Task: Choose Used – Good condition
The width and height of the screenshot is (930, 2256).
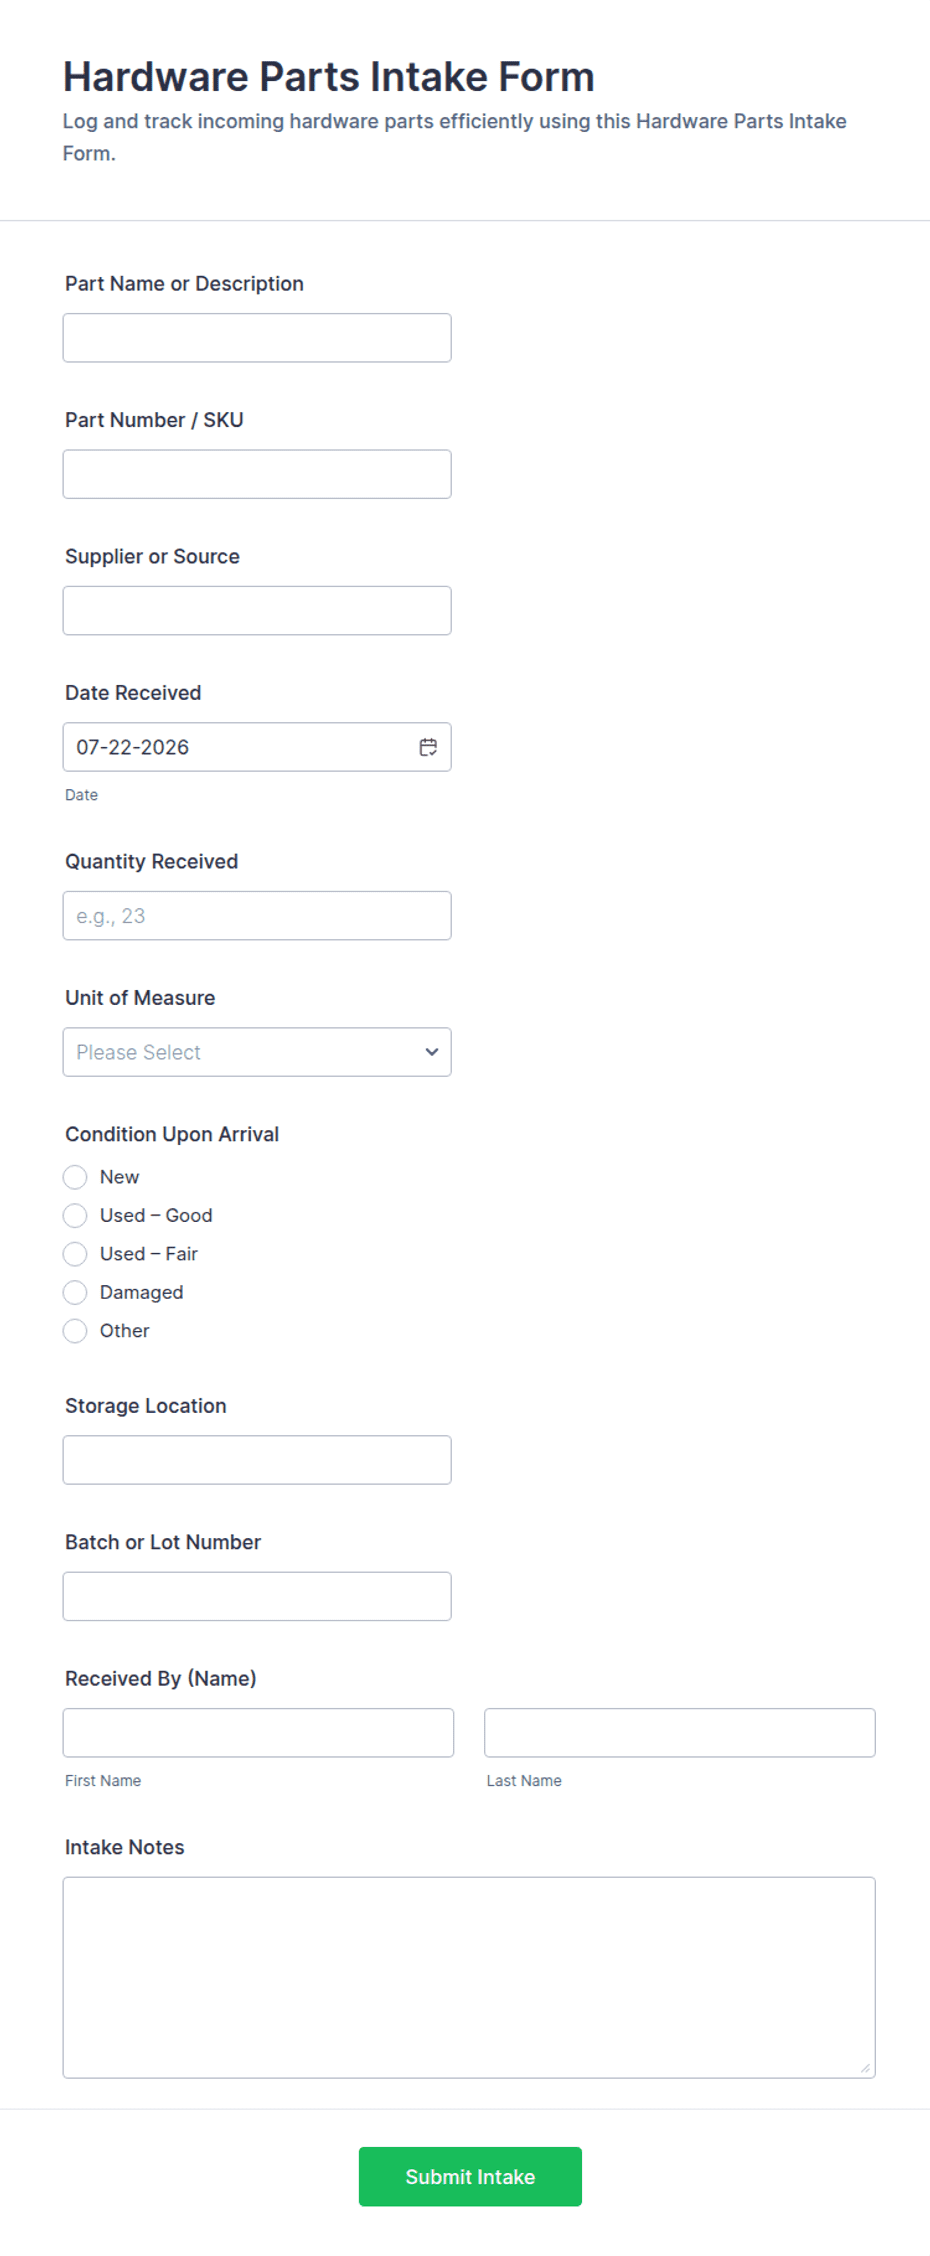Action: 75,1215
